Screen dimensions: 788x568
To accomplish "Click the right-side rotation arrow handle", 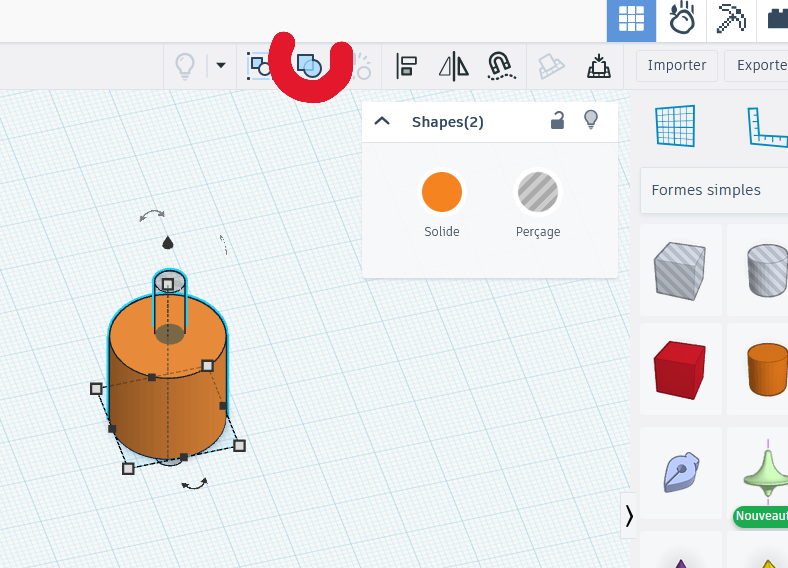I will click(224, 244).
